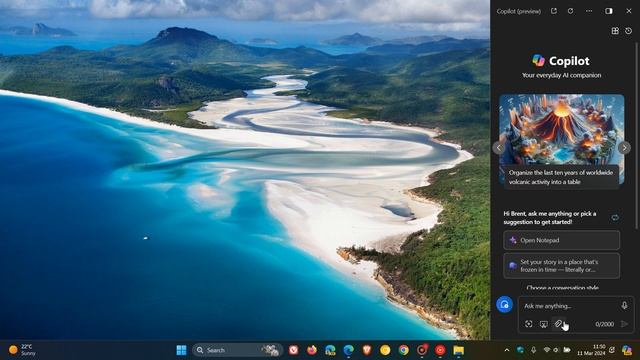Open the Windows Start menu
Screen dimensions: 640x360
[x=181, y=350]
